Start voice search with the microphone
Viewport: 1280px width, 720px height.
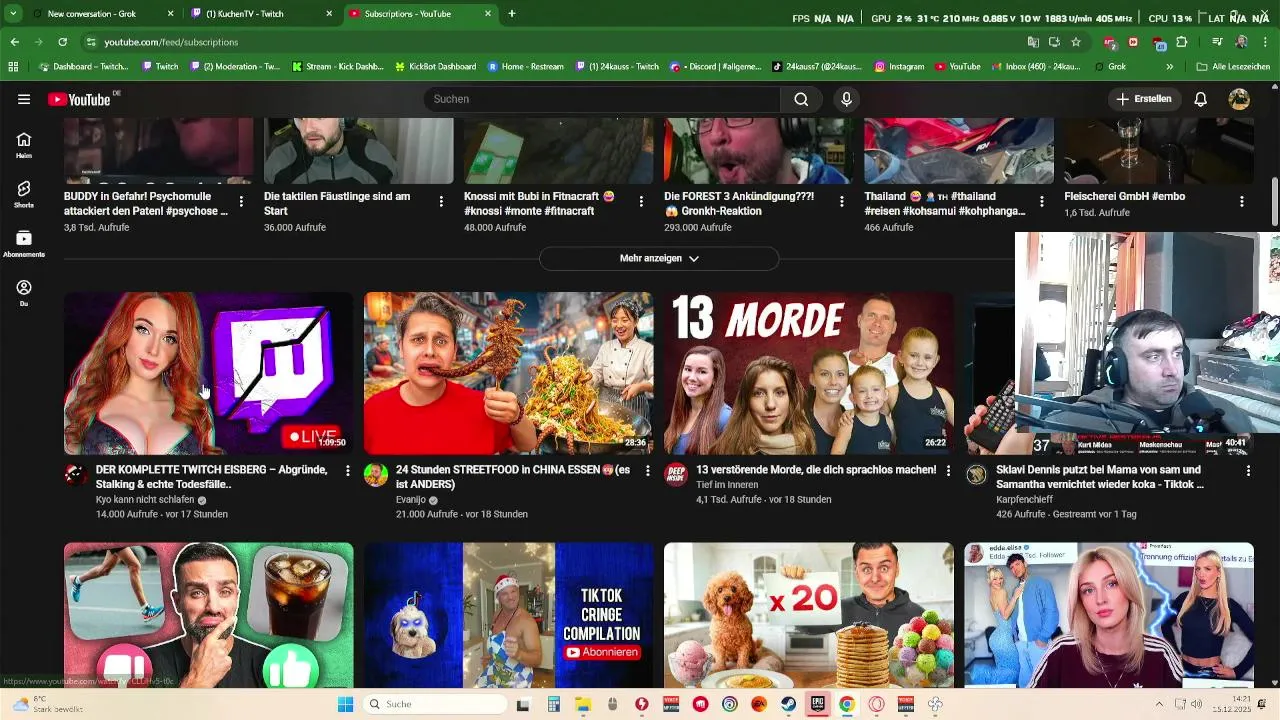pos(846,99)
